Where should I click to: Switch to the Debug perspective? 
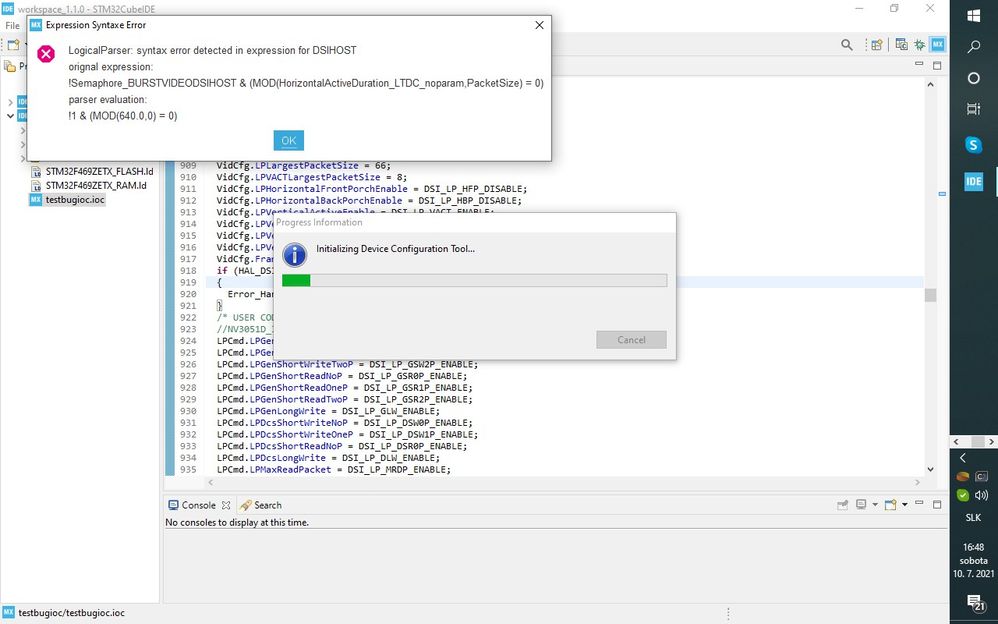pyautogui.click(x=920, y=45)
